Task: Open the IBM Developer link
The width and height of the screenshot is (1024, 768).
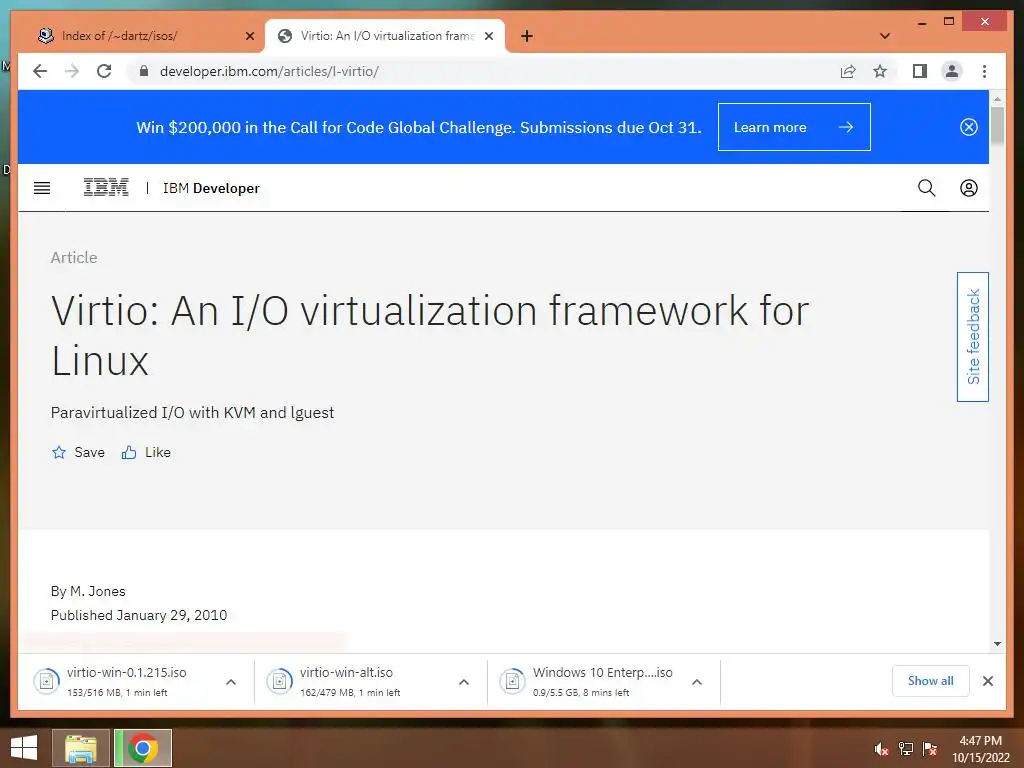Action: point(211,188)
